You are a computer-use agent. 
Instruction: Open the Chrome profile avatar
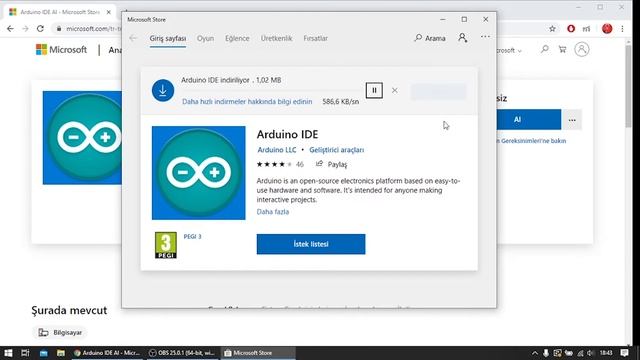(607, 29)
